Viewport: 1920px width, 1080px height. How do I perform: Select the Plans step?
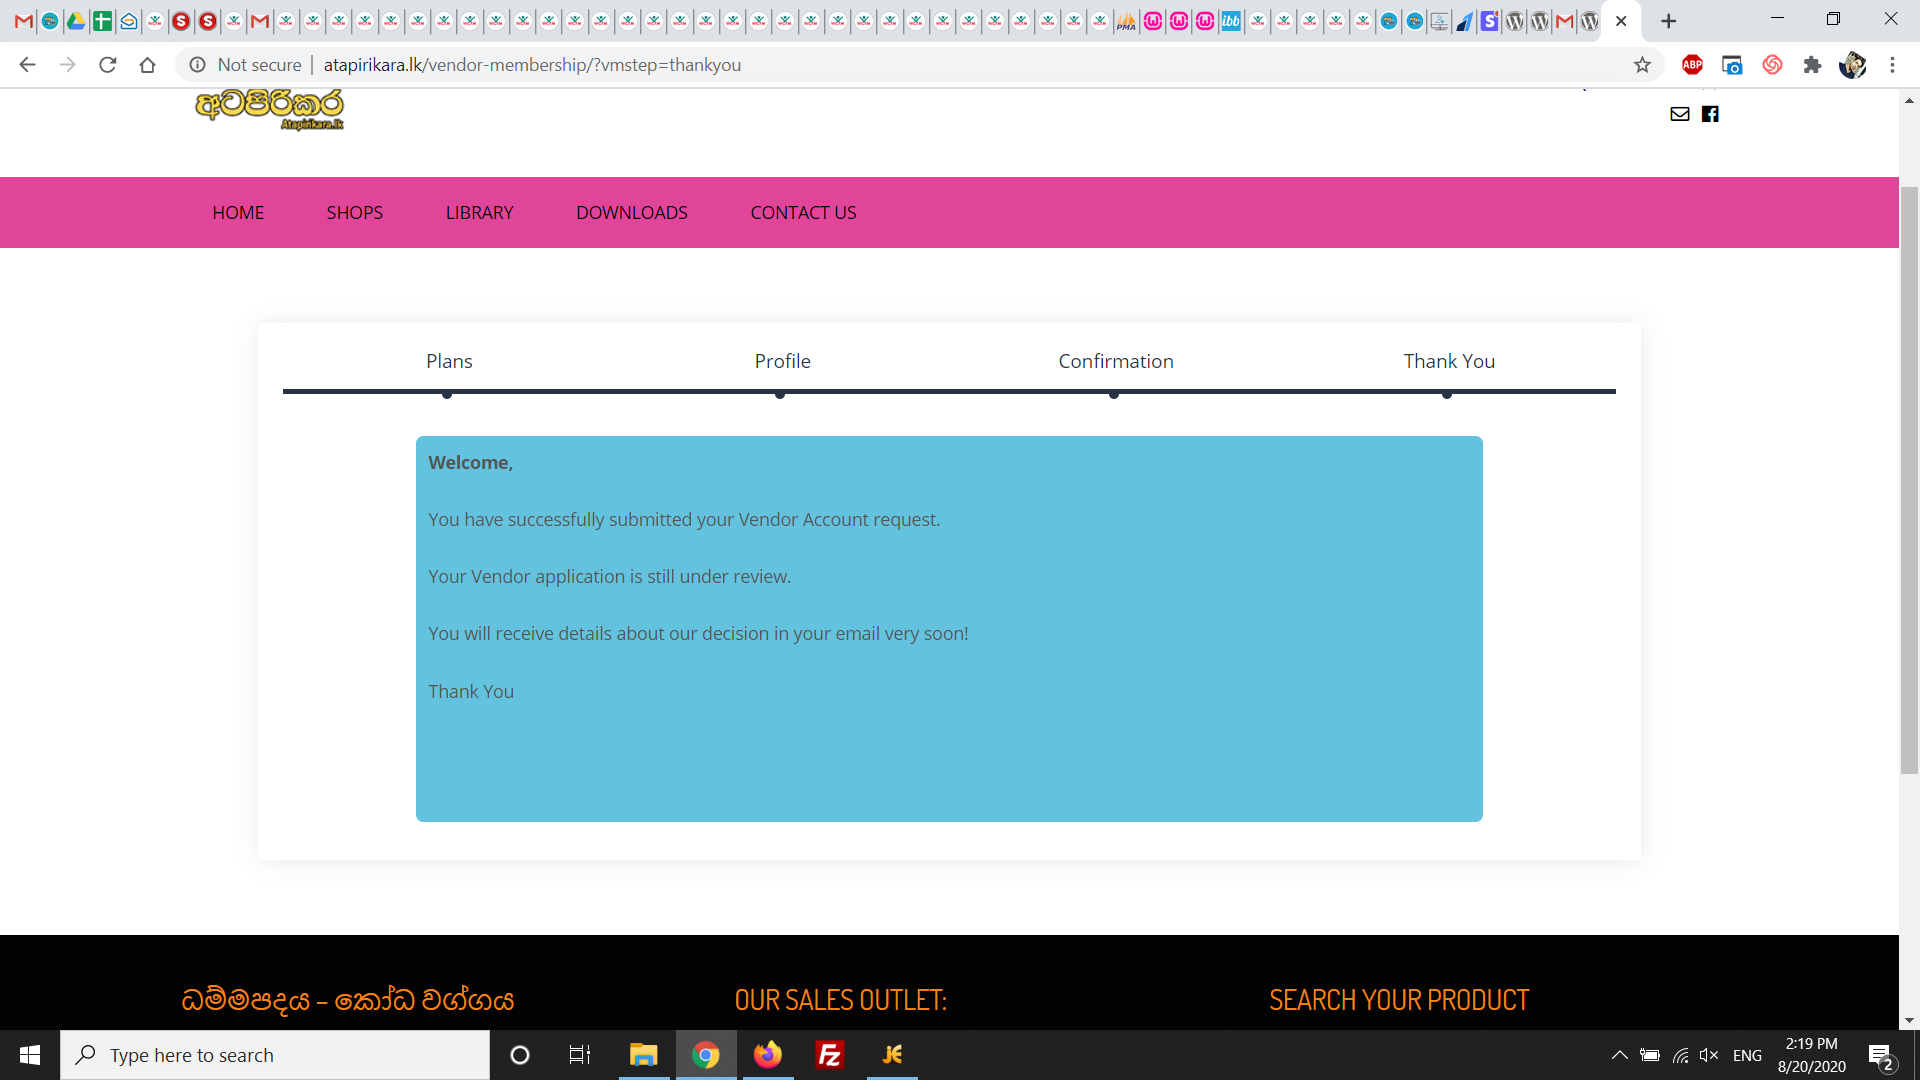[449, 361]
